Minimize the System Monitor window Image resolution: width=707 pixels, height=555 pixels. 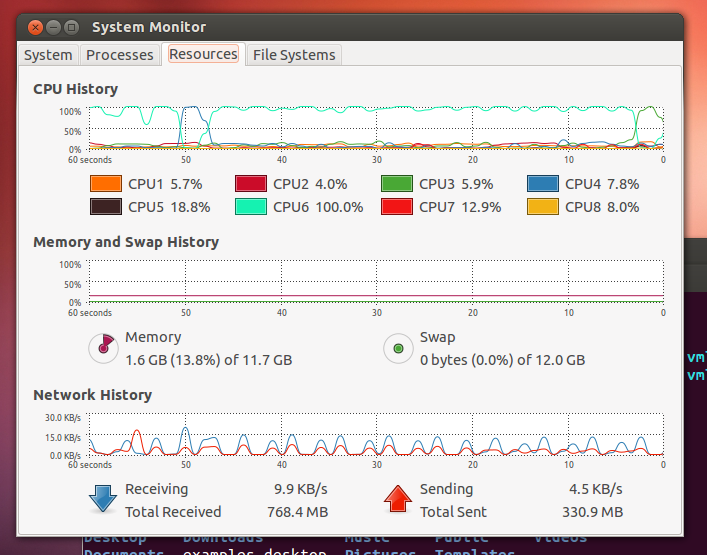pyautogui.click(x=53, y=28)
